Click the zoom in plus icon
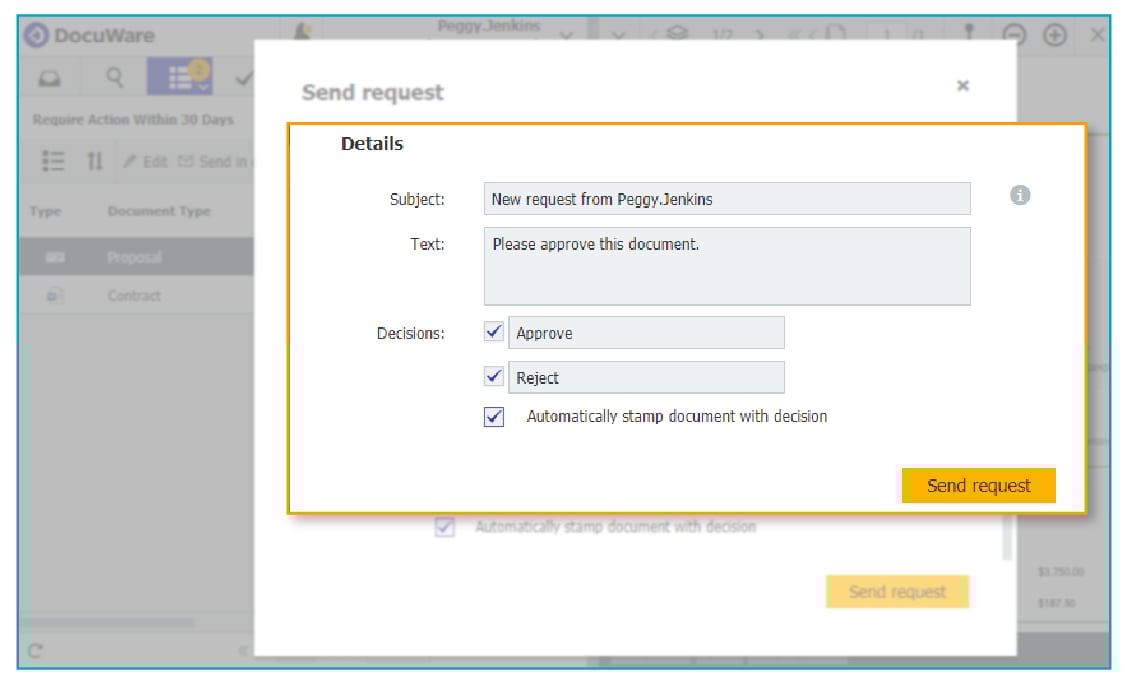 1054,35
